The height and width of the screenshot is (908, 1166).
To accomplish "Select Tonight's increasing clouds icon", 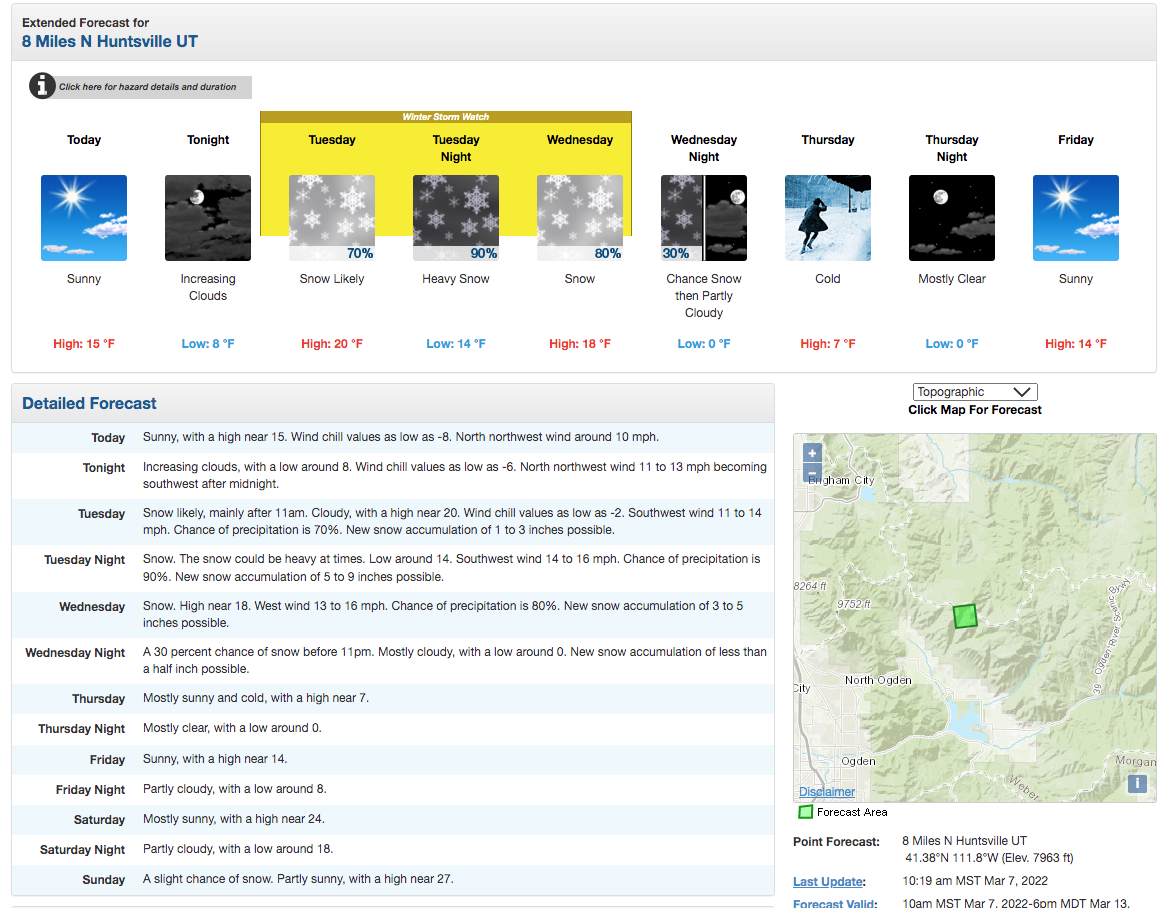I will [208, 218].
